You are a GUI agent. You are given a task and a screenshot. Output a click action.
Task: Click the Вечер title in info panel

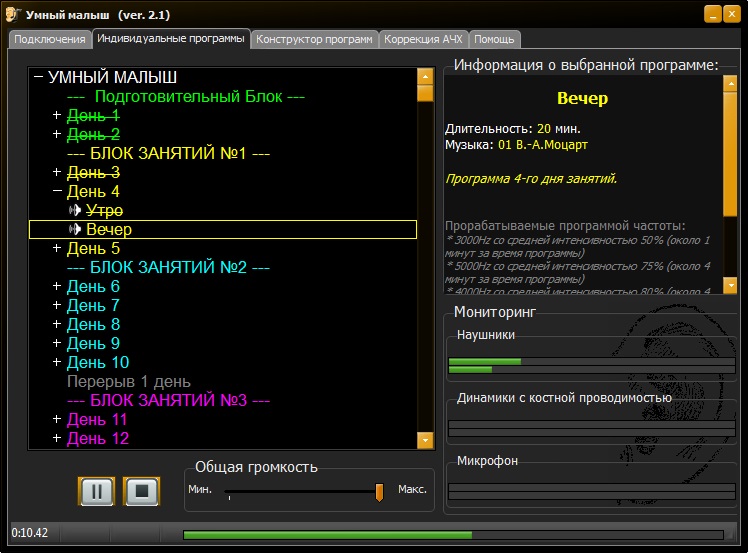point(582,98)
